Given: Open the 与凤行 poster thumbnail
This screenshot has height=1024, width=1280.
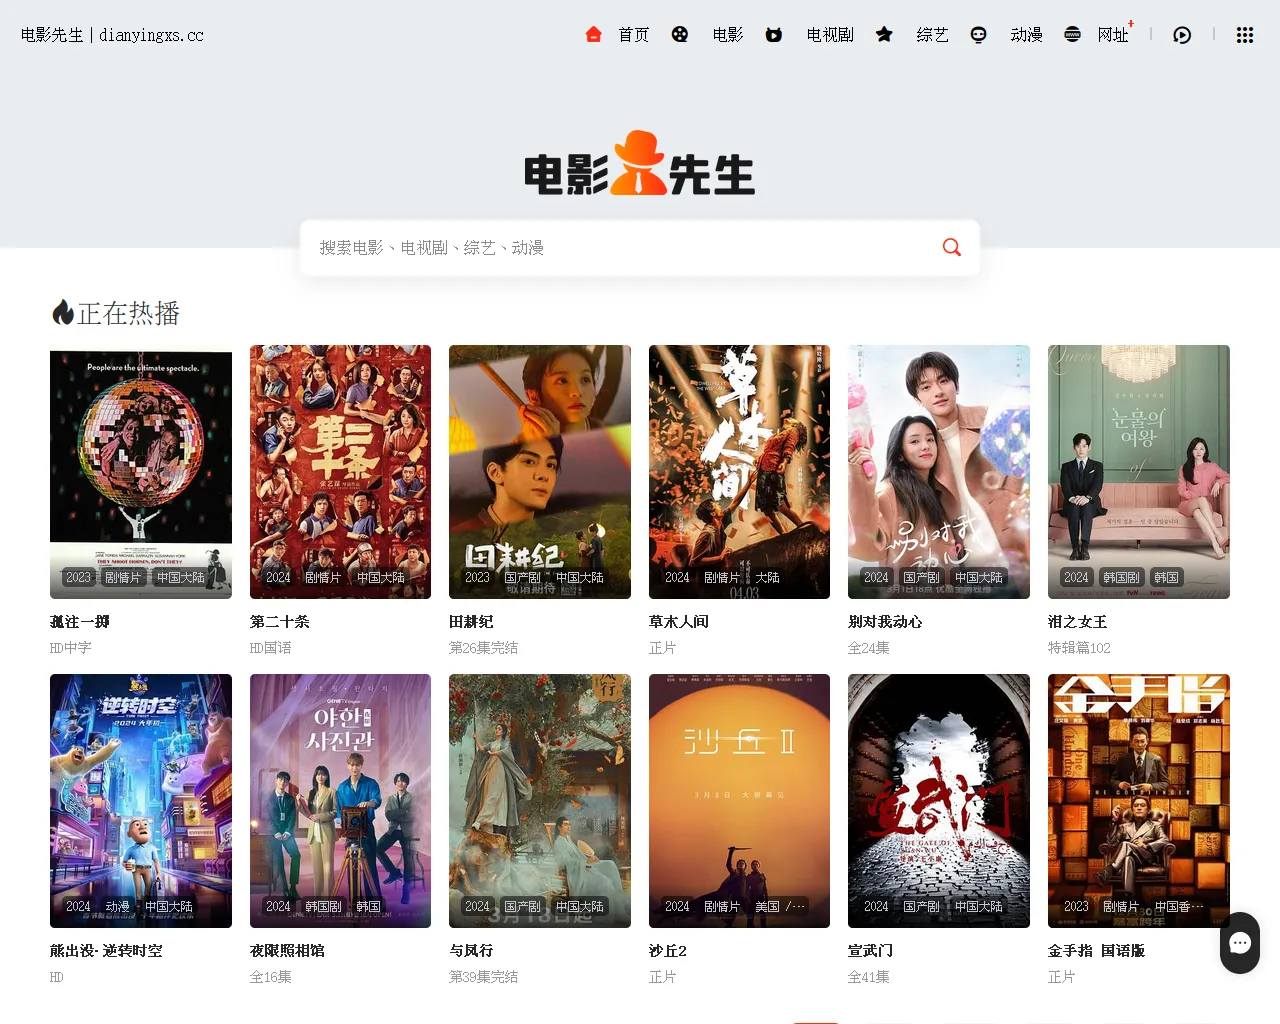Looking at the screenshot, I should click(x=540, y=801).
